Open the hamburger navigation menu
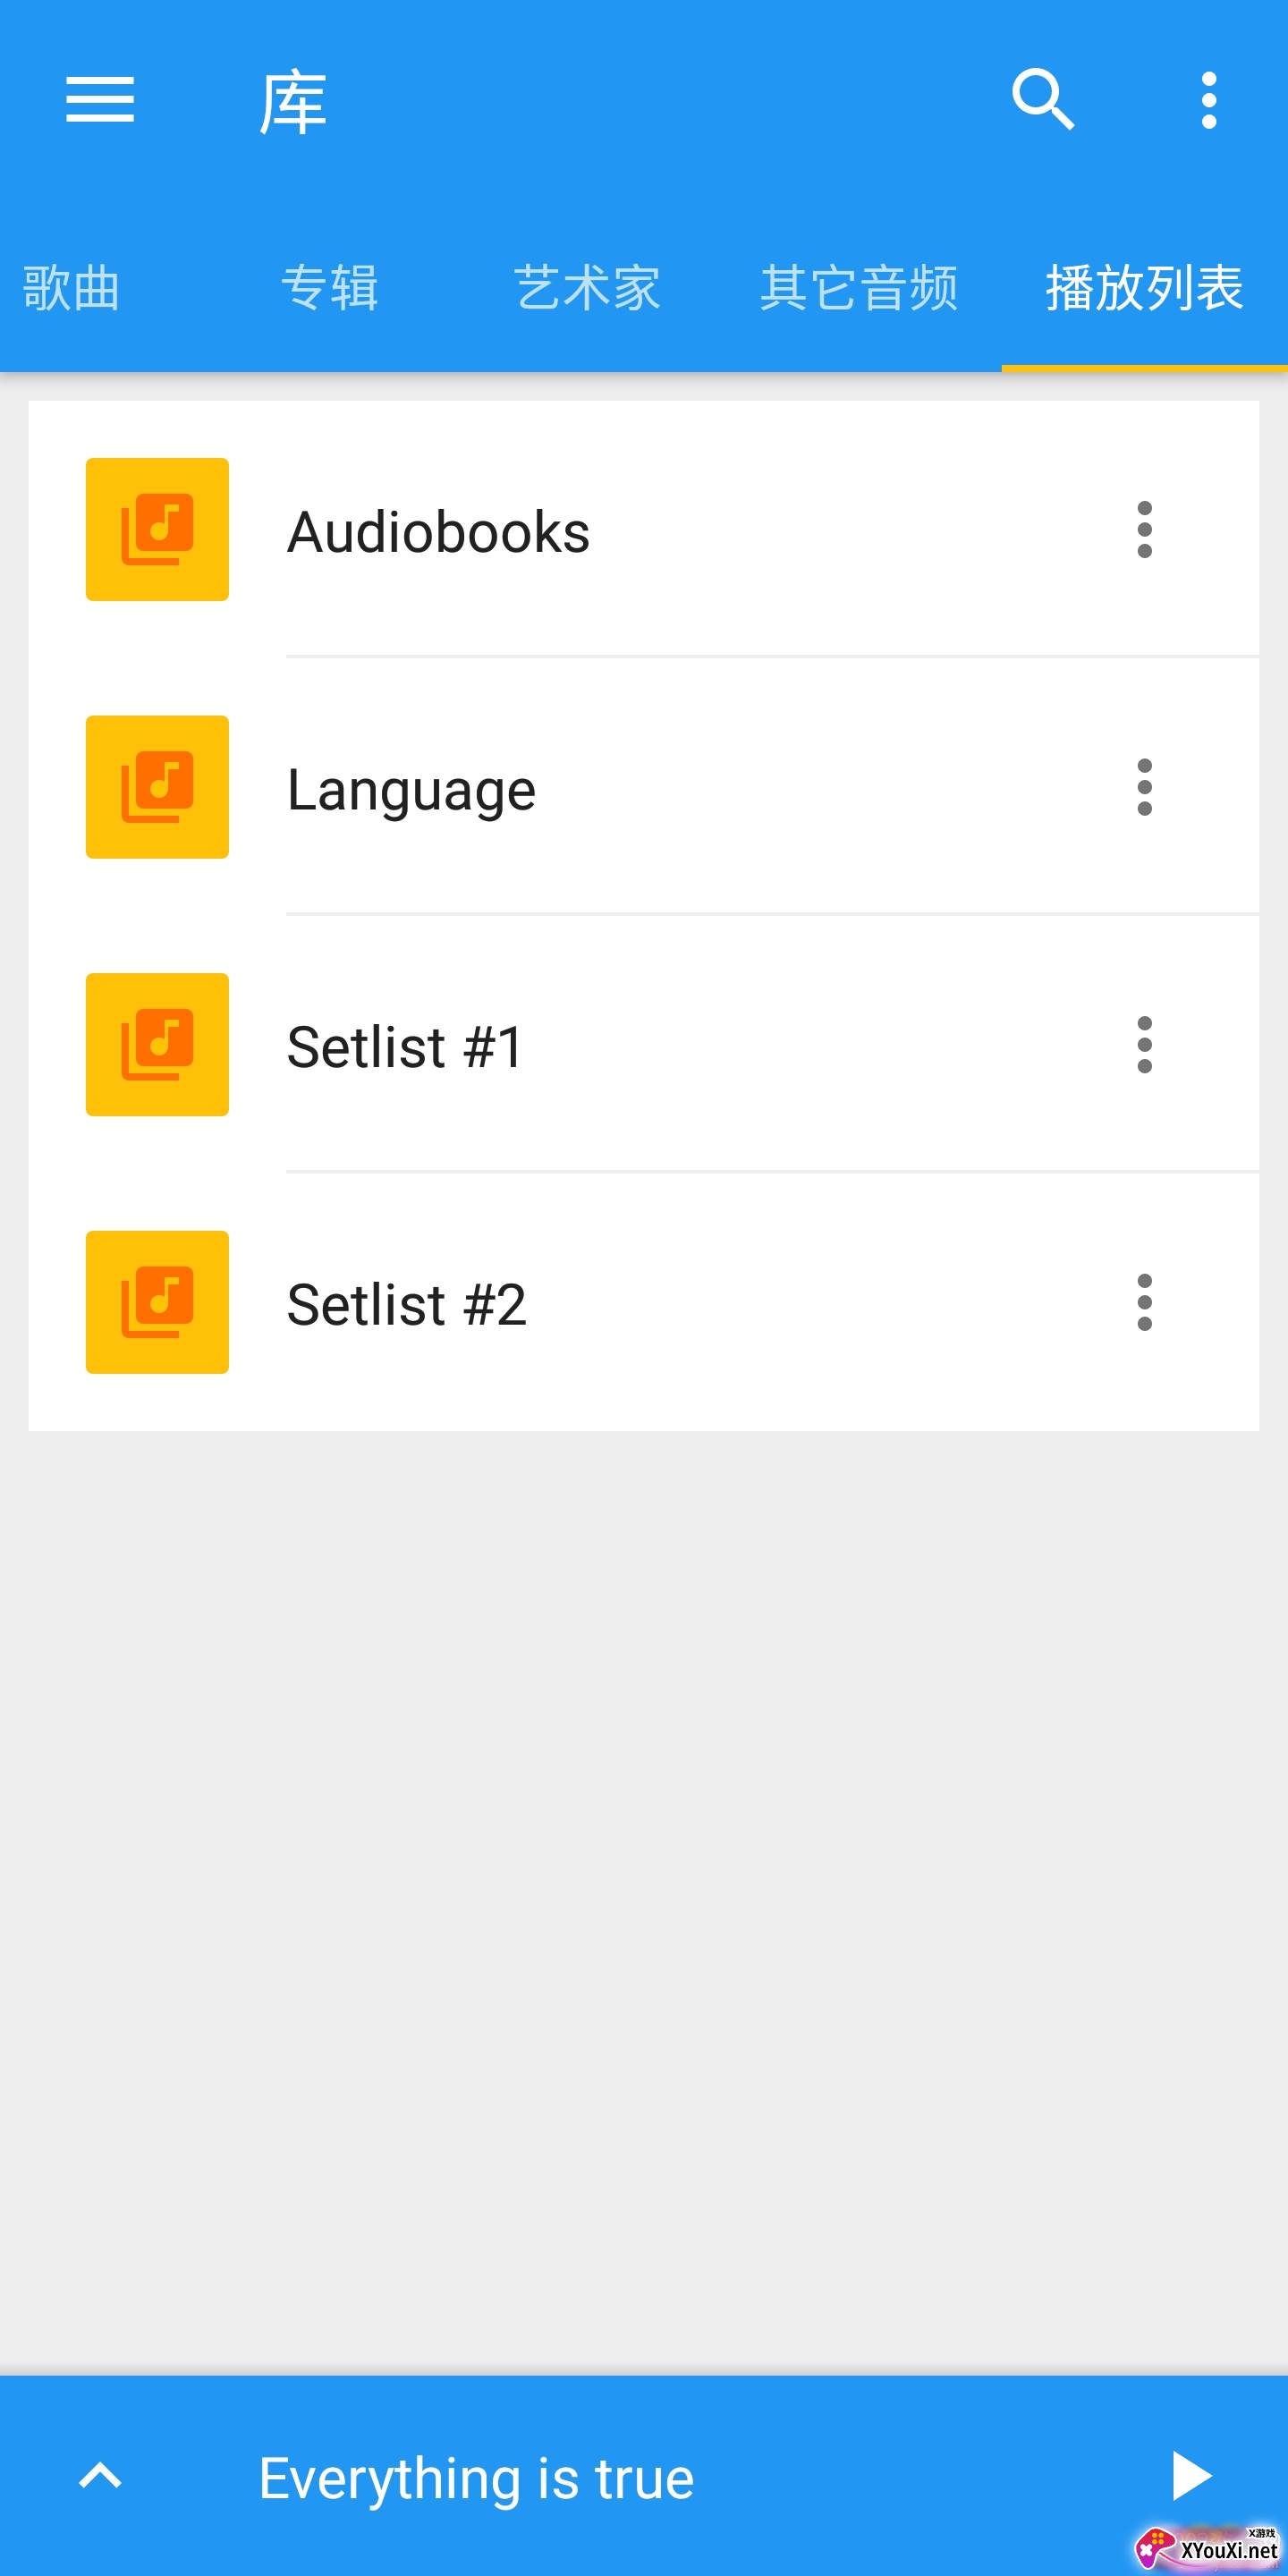This screenshot has width=1288, height=2576. click(x=100, y=100)
